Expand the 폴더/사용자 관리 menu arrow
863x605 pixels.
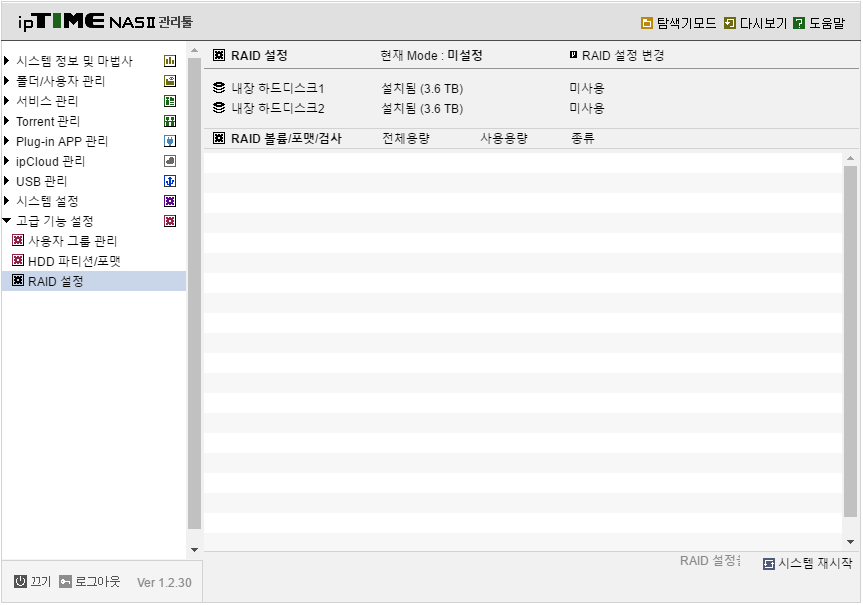pyautogui.click(x=7, y=80)
